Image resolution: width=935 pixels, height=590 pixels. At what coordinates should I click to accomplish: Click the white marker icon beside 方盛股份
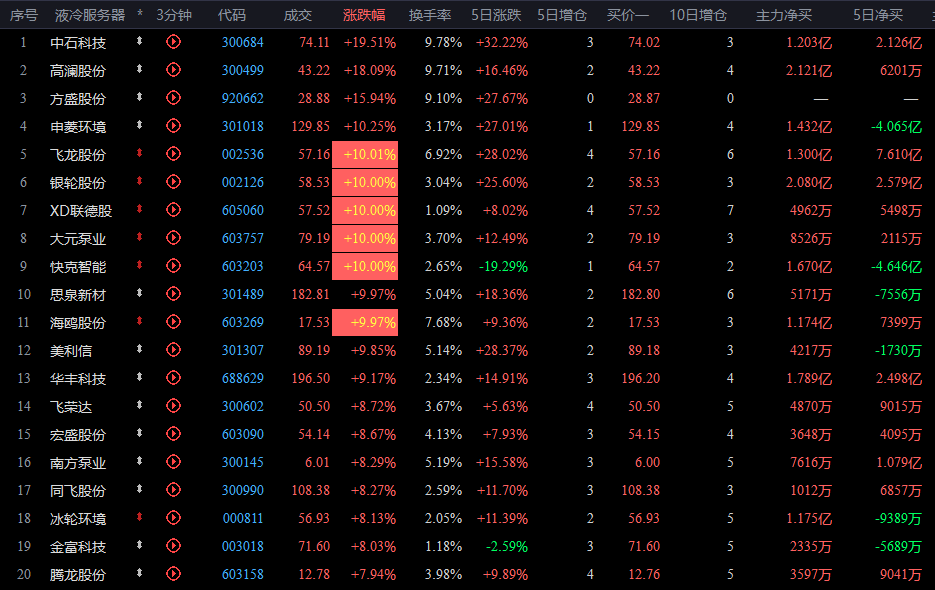click(140, 97)
